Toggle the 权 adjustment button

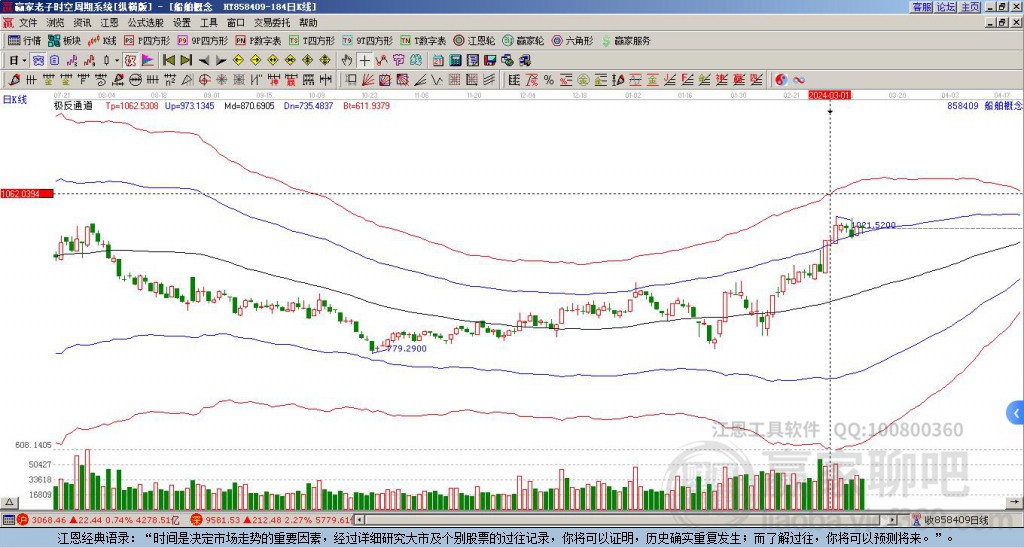coord(130,61)
